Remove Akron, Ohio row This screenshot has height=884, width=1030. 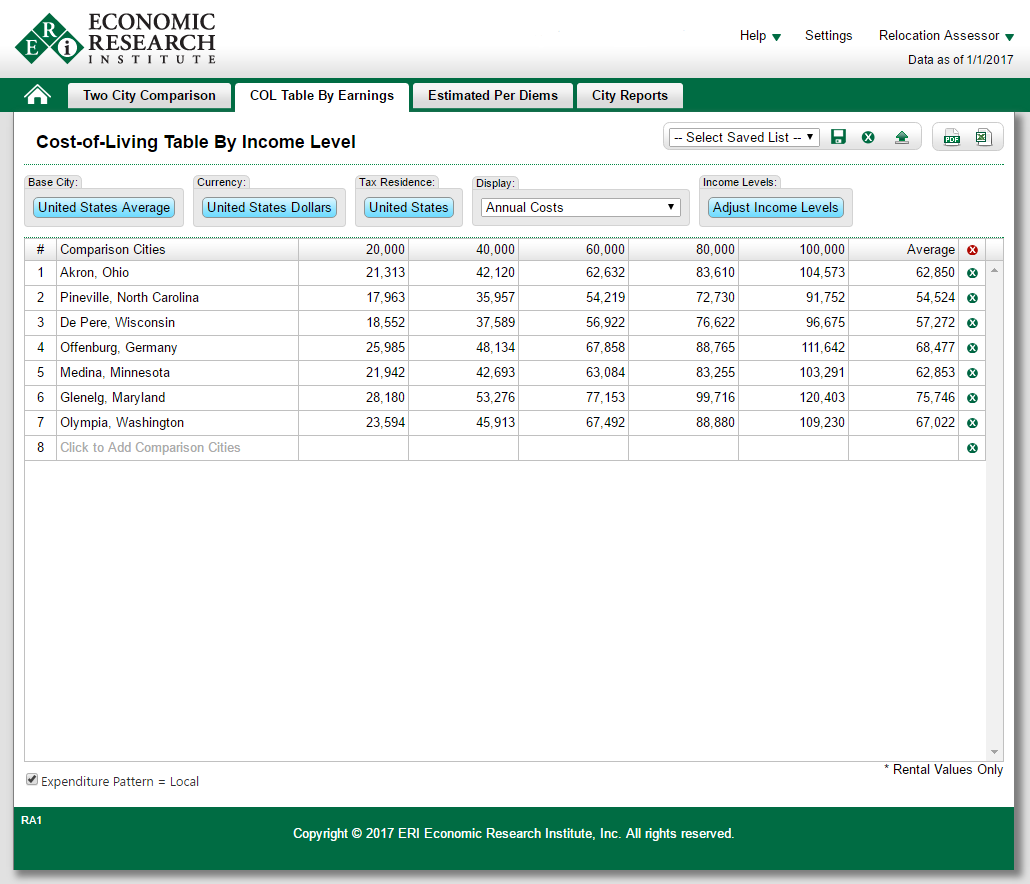972,273
